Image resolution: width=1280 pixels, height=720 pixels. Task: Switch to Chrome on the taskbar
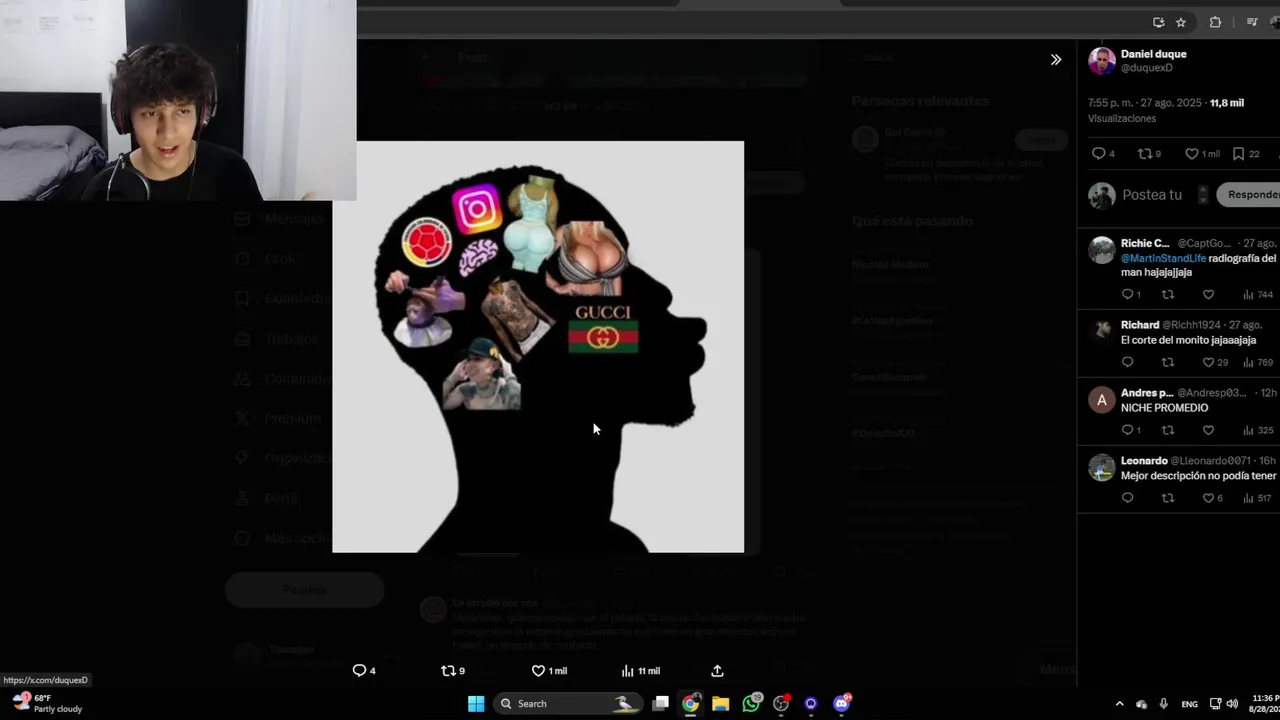point(690,703)
